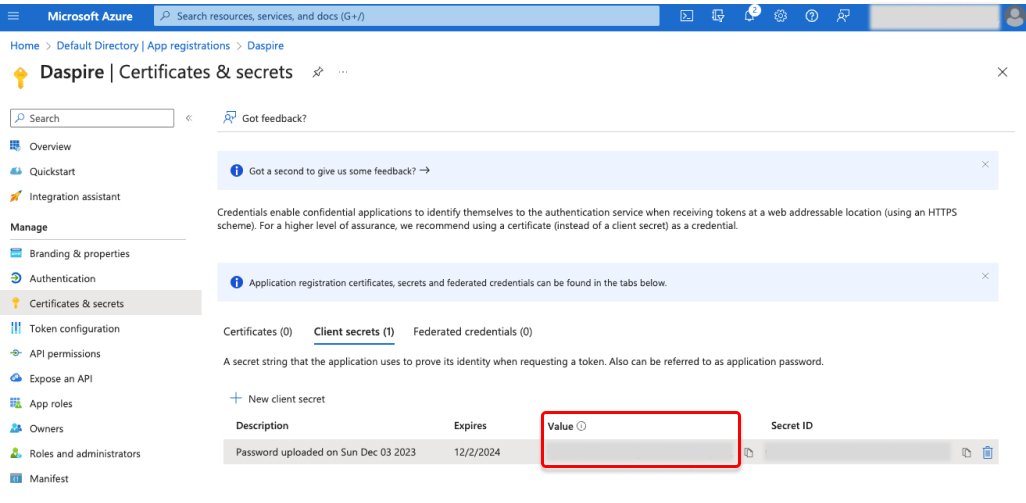1026x503 pixels.
Task: Click New client secret
Action: (277, 398)
